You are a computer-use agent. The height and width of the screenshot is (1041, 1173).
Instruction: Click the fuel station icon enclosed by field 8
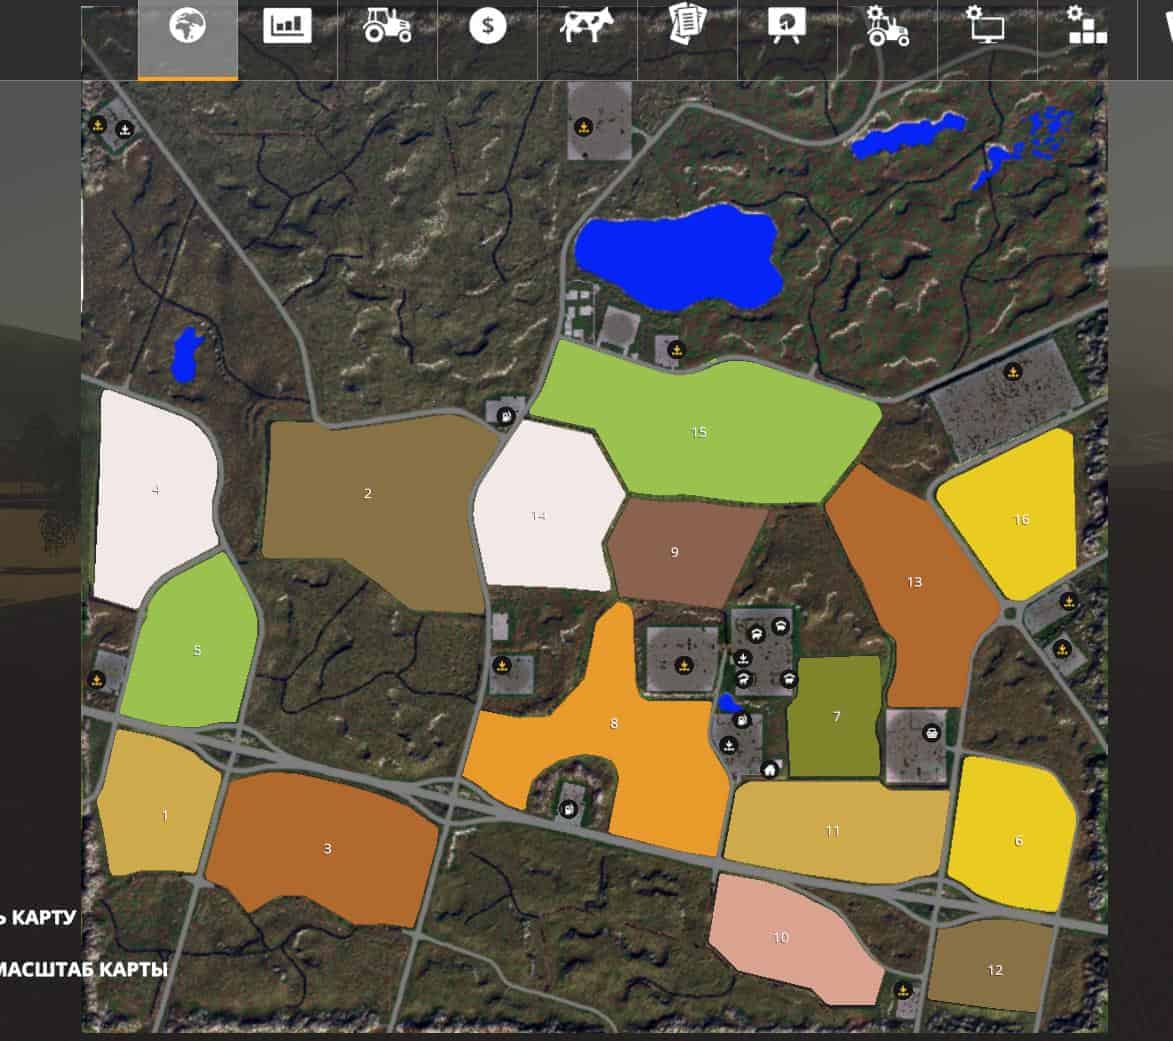tap(568, 809)
